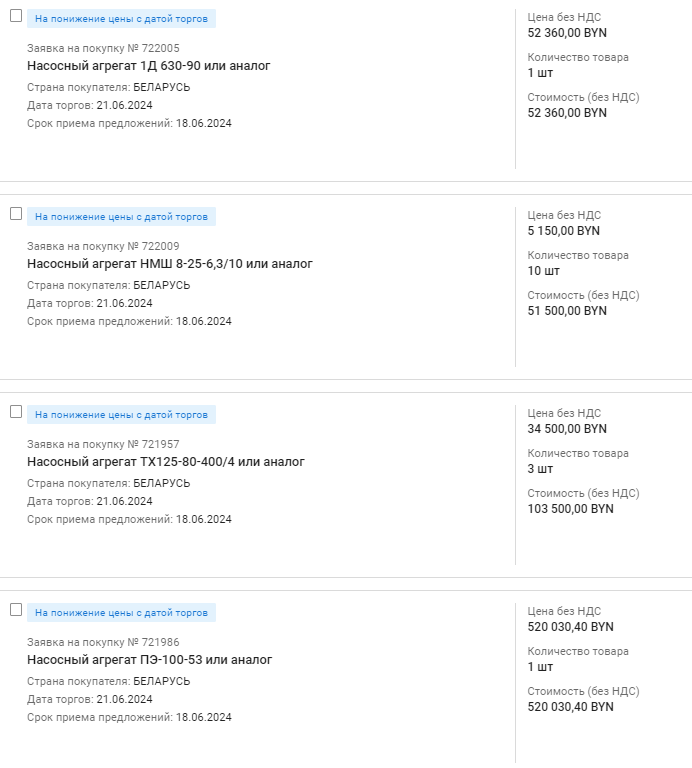Viewport: 692px width, 768px height.
Task: Check the box for request № 722005
Action: (16, 16)
